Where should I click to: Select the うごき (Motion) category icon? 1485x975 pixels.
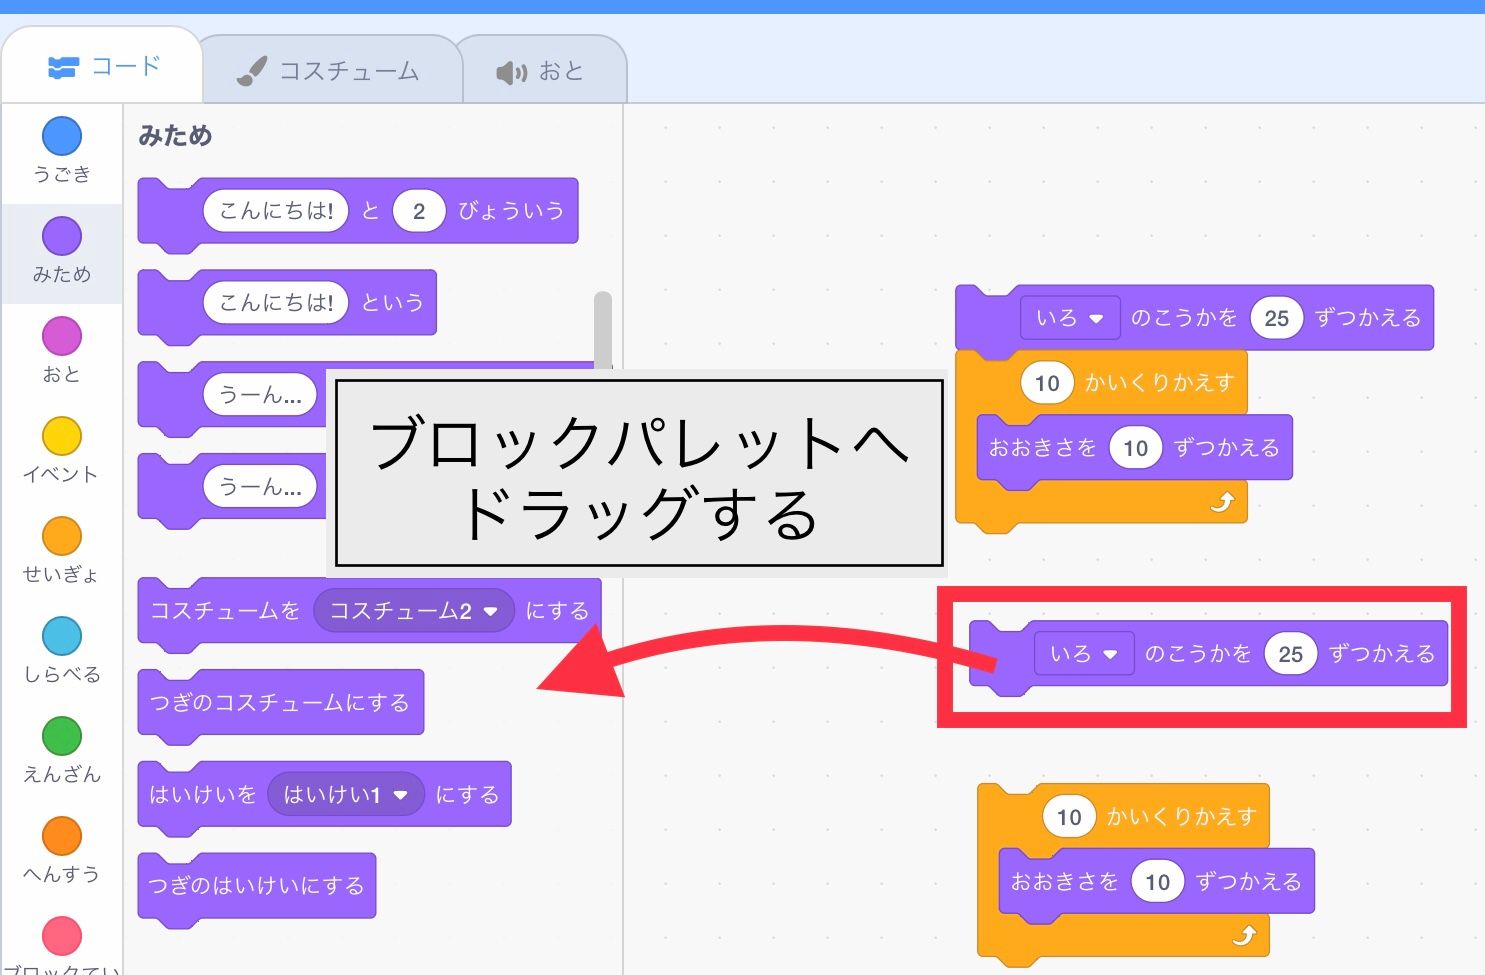tap(62, 136)
